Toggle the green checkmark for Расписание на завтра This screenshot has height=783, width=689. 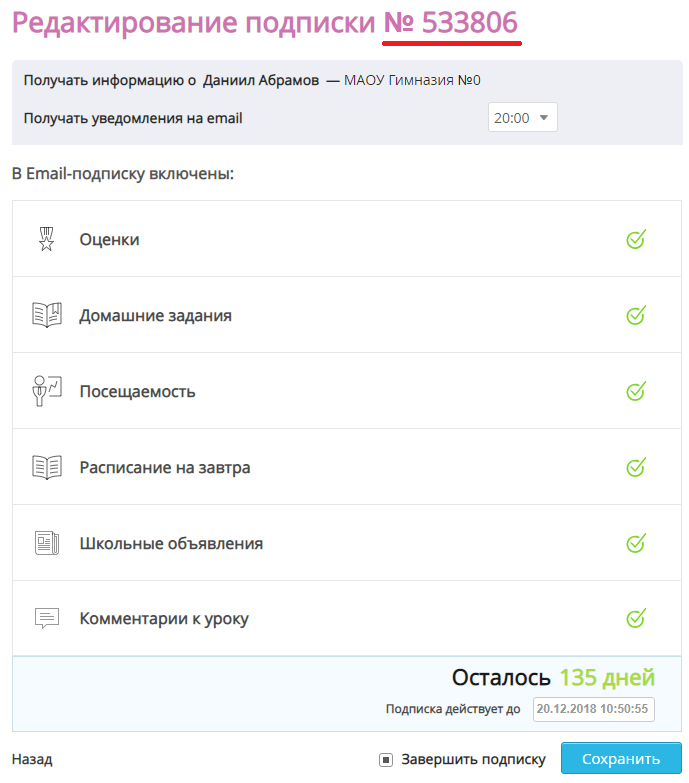(636, 467)
